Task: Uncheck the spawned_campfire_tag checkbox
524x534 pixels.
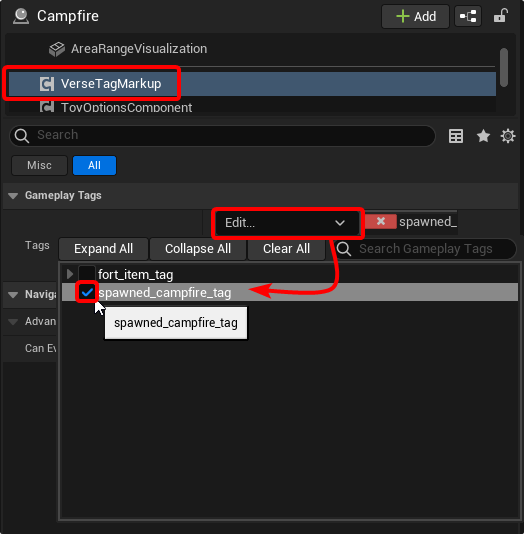Action: [87, 292]
